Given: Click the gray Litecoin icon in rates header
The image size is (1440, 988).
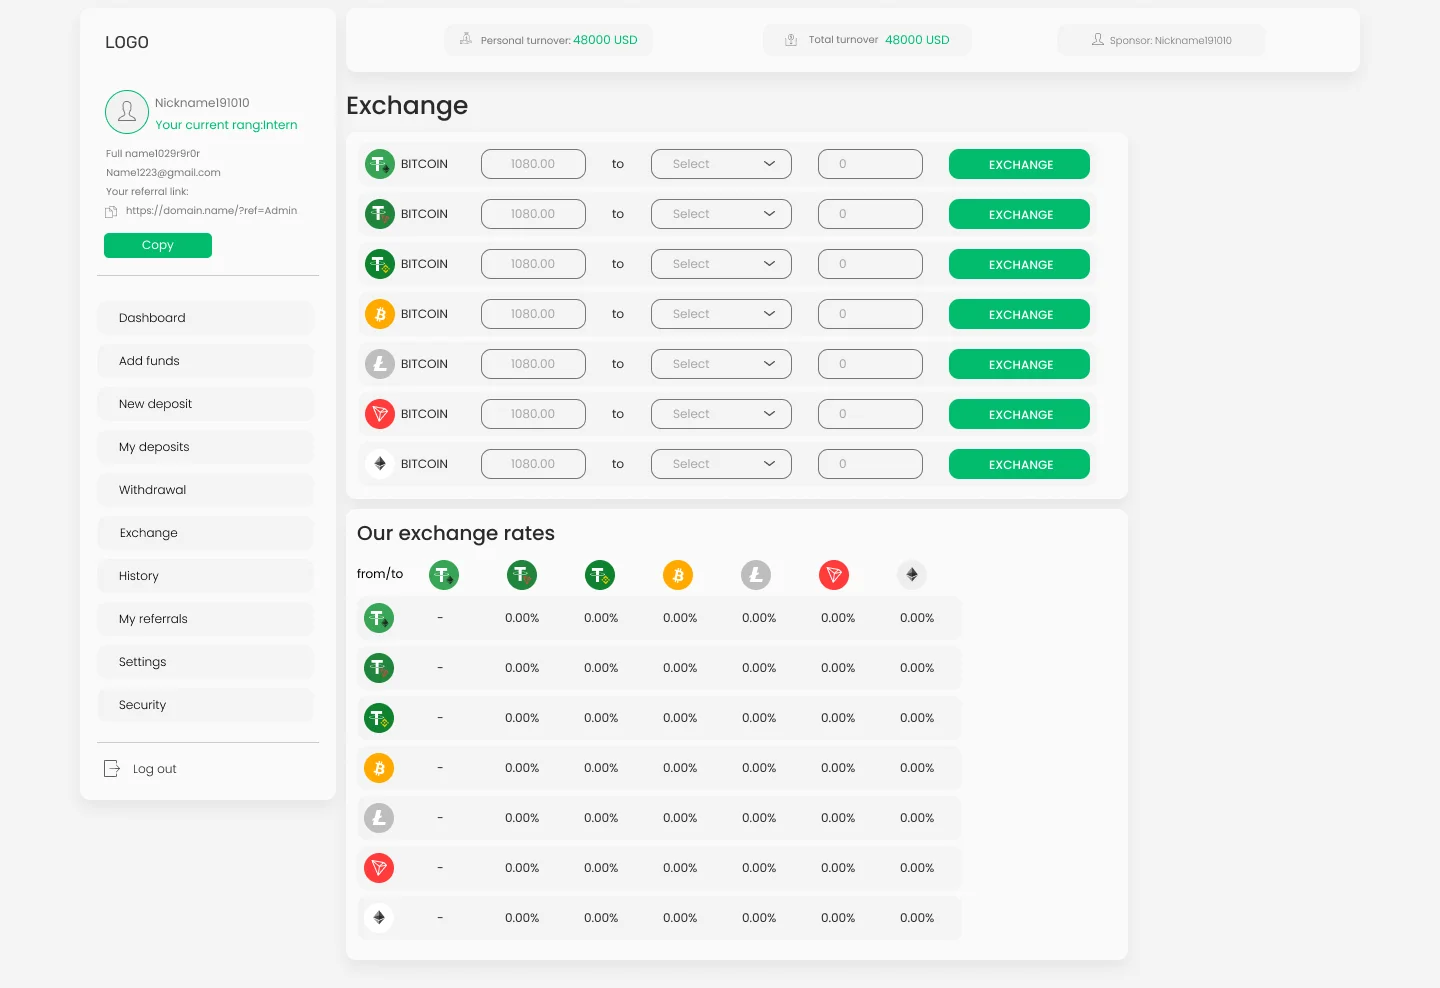Looking at the screenshot, I should tap(755, 575).
